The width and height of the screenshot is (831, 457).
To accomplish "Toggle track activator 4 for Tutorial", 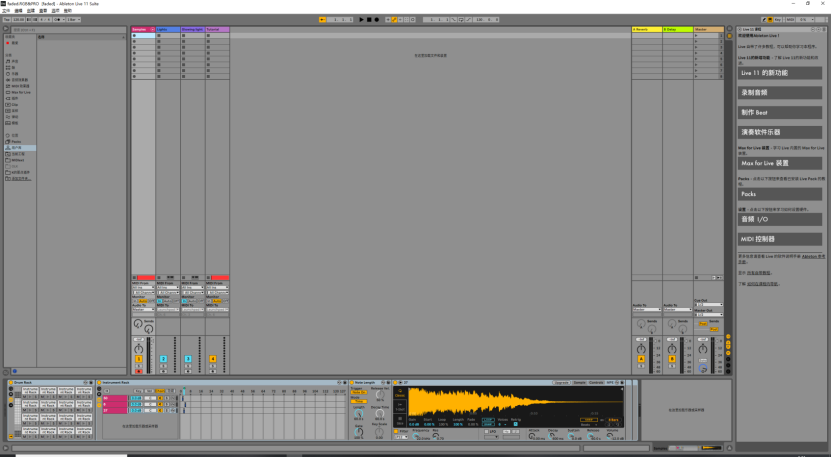I will 213,359.
